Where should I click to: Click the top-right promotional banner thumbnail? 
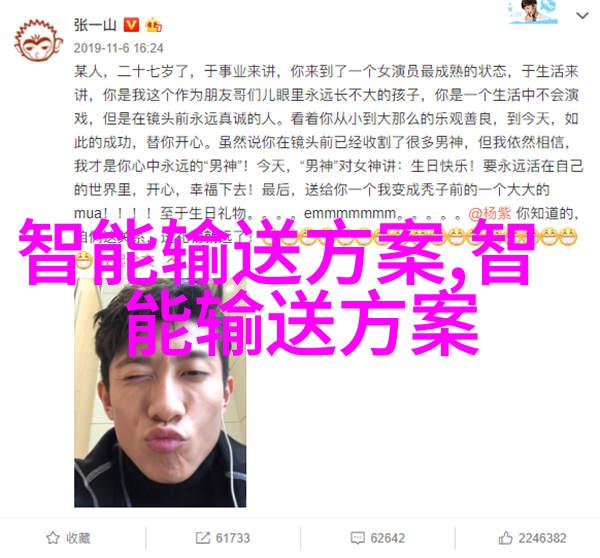click(533, 12)
